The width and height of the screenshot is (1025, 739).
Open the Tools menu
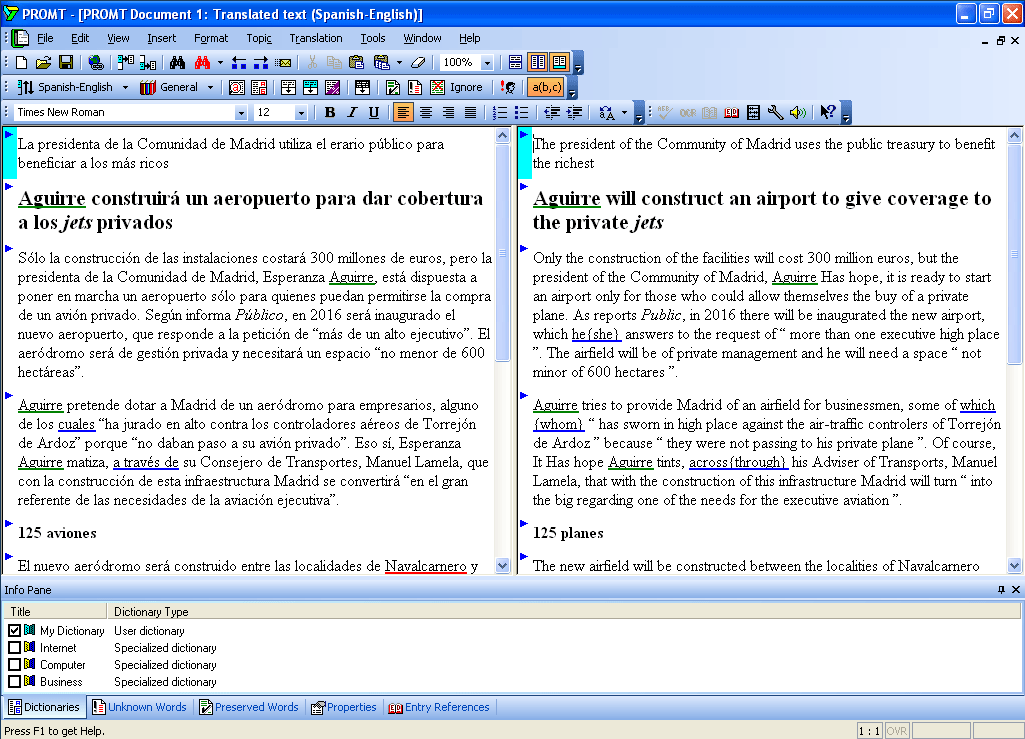point(373,38)
